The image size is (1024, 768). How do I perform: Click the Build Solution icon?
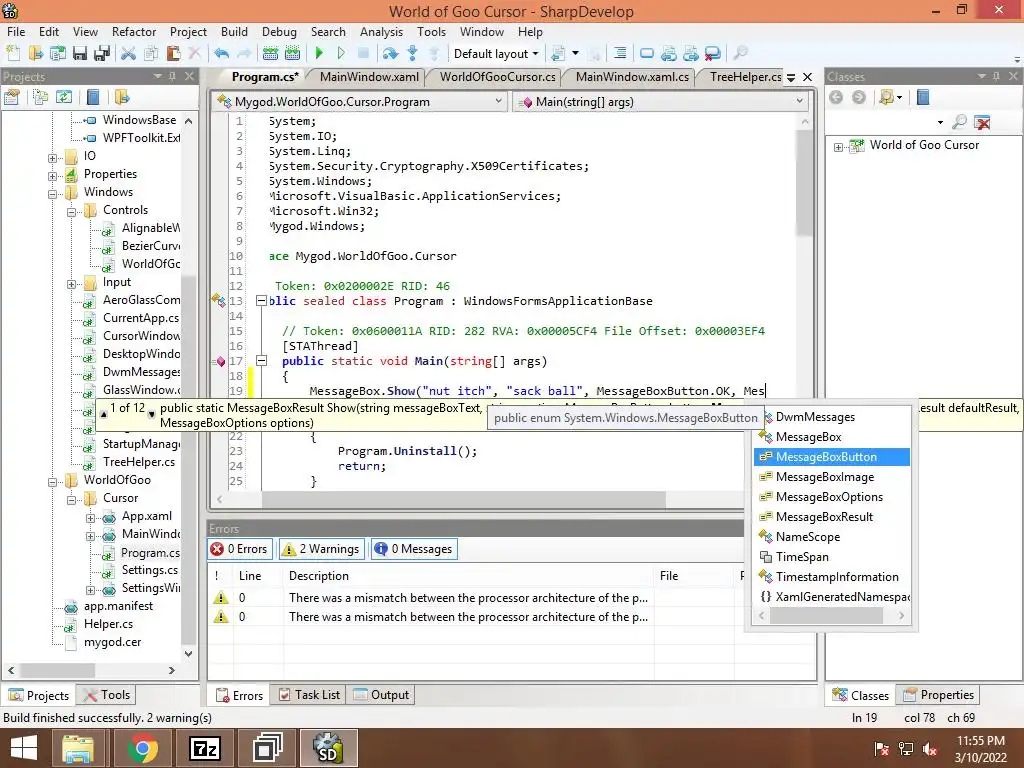(270, 54)
